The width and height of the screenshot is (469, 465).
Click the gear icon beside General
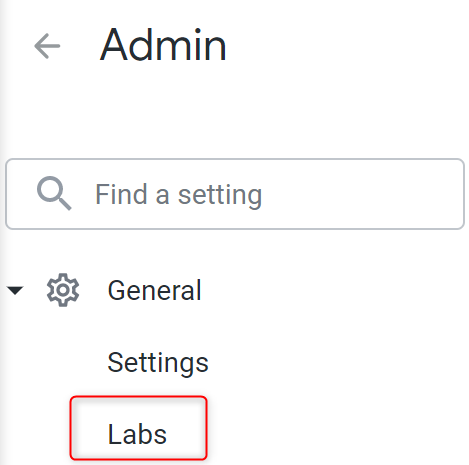pos(63,290)
